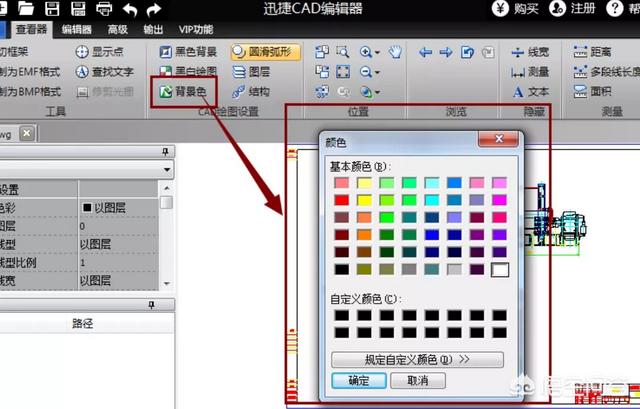Pick the pure yellow basic color swatch
The height and width of the screenshot is (409, 640).
point(364,200)
